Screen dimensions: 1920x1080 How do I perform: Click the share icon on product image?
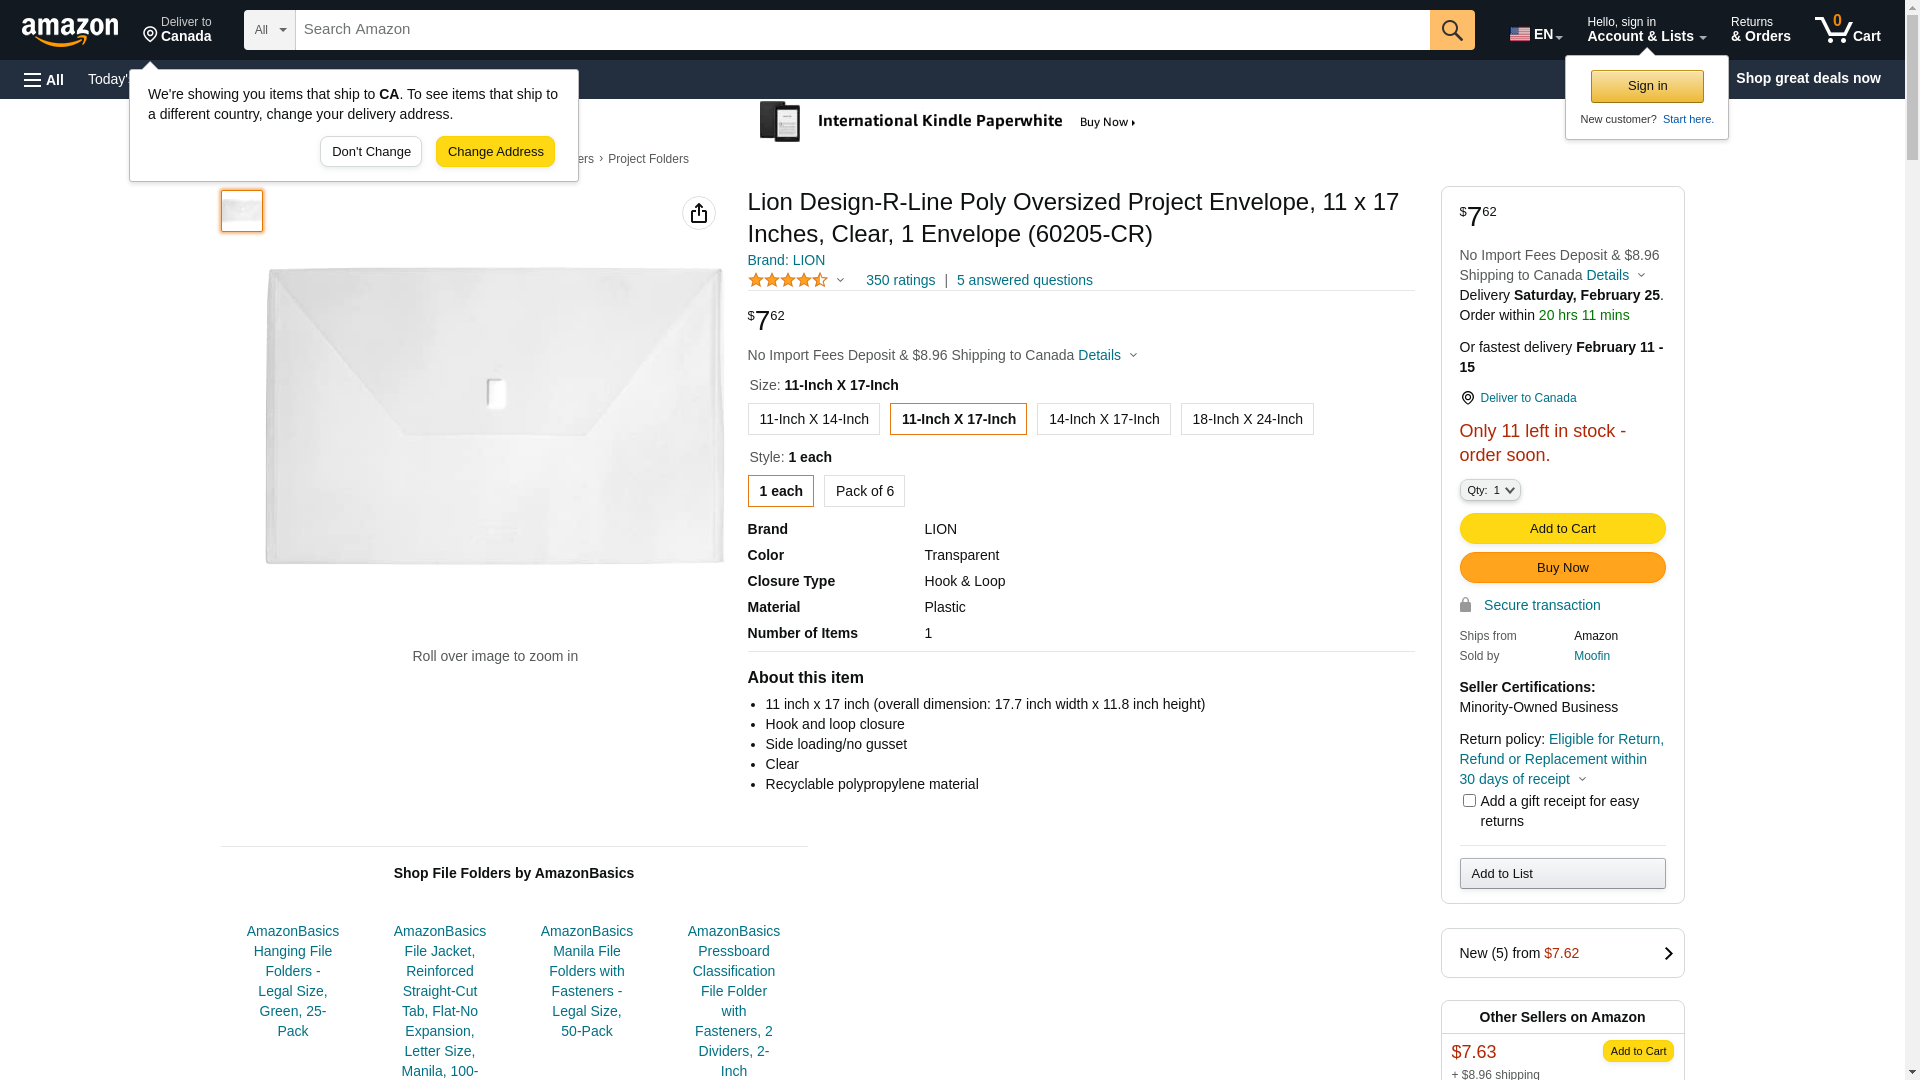point(699,213)
